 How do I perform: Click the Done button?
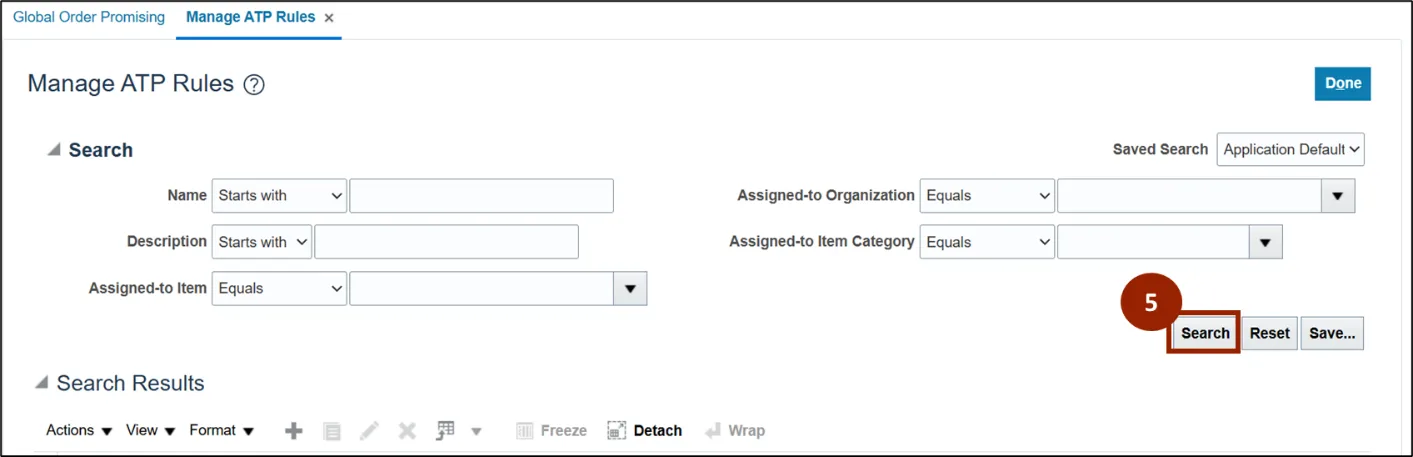pyautogui.click(x=1342, y=84)
